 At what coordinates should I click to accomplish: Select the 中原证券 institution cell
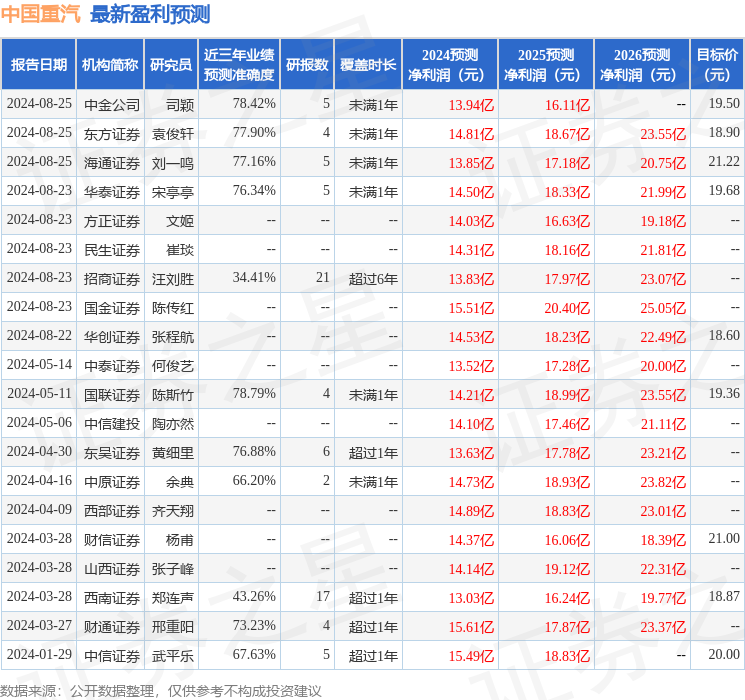coord(112,482)
